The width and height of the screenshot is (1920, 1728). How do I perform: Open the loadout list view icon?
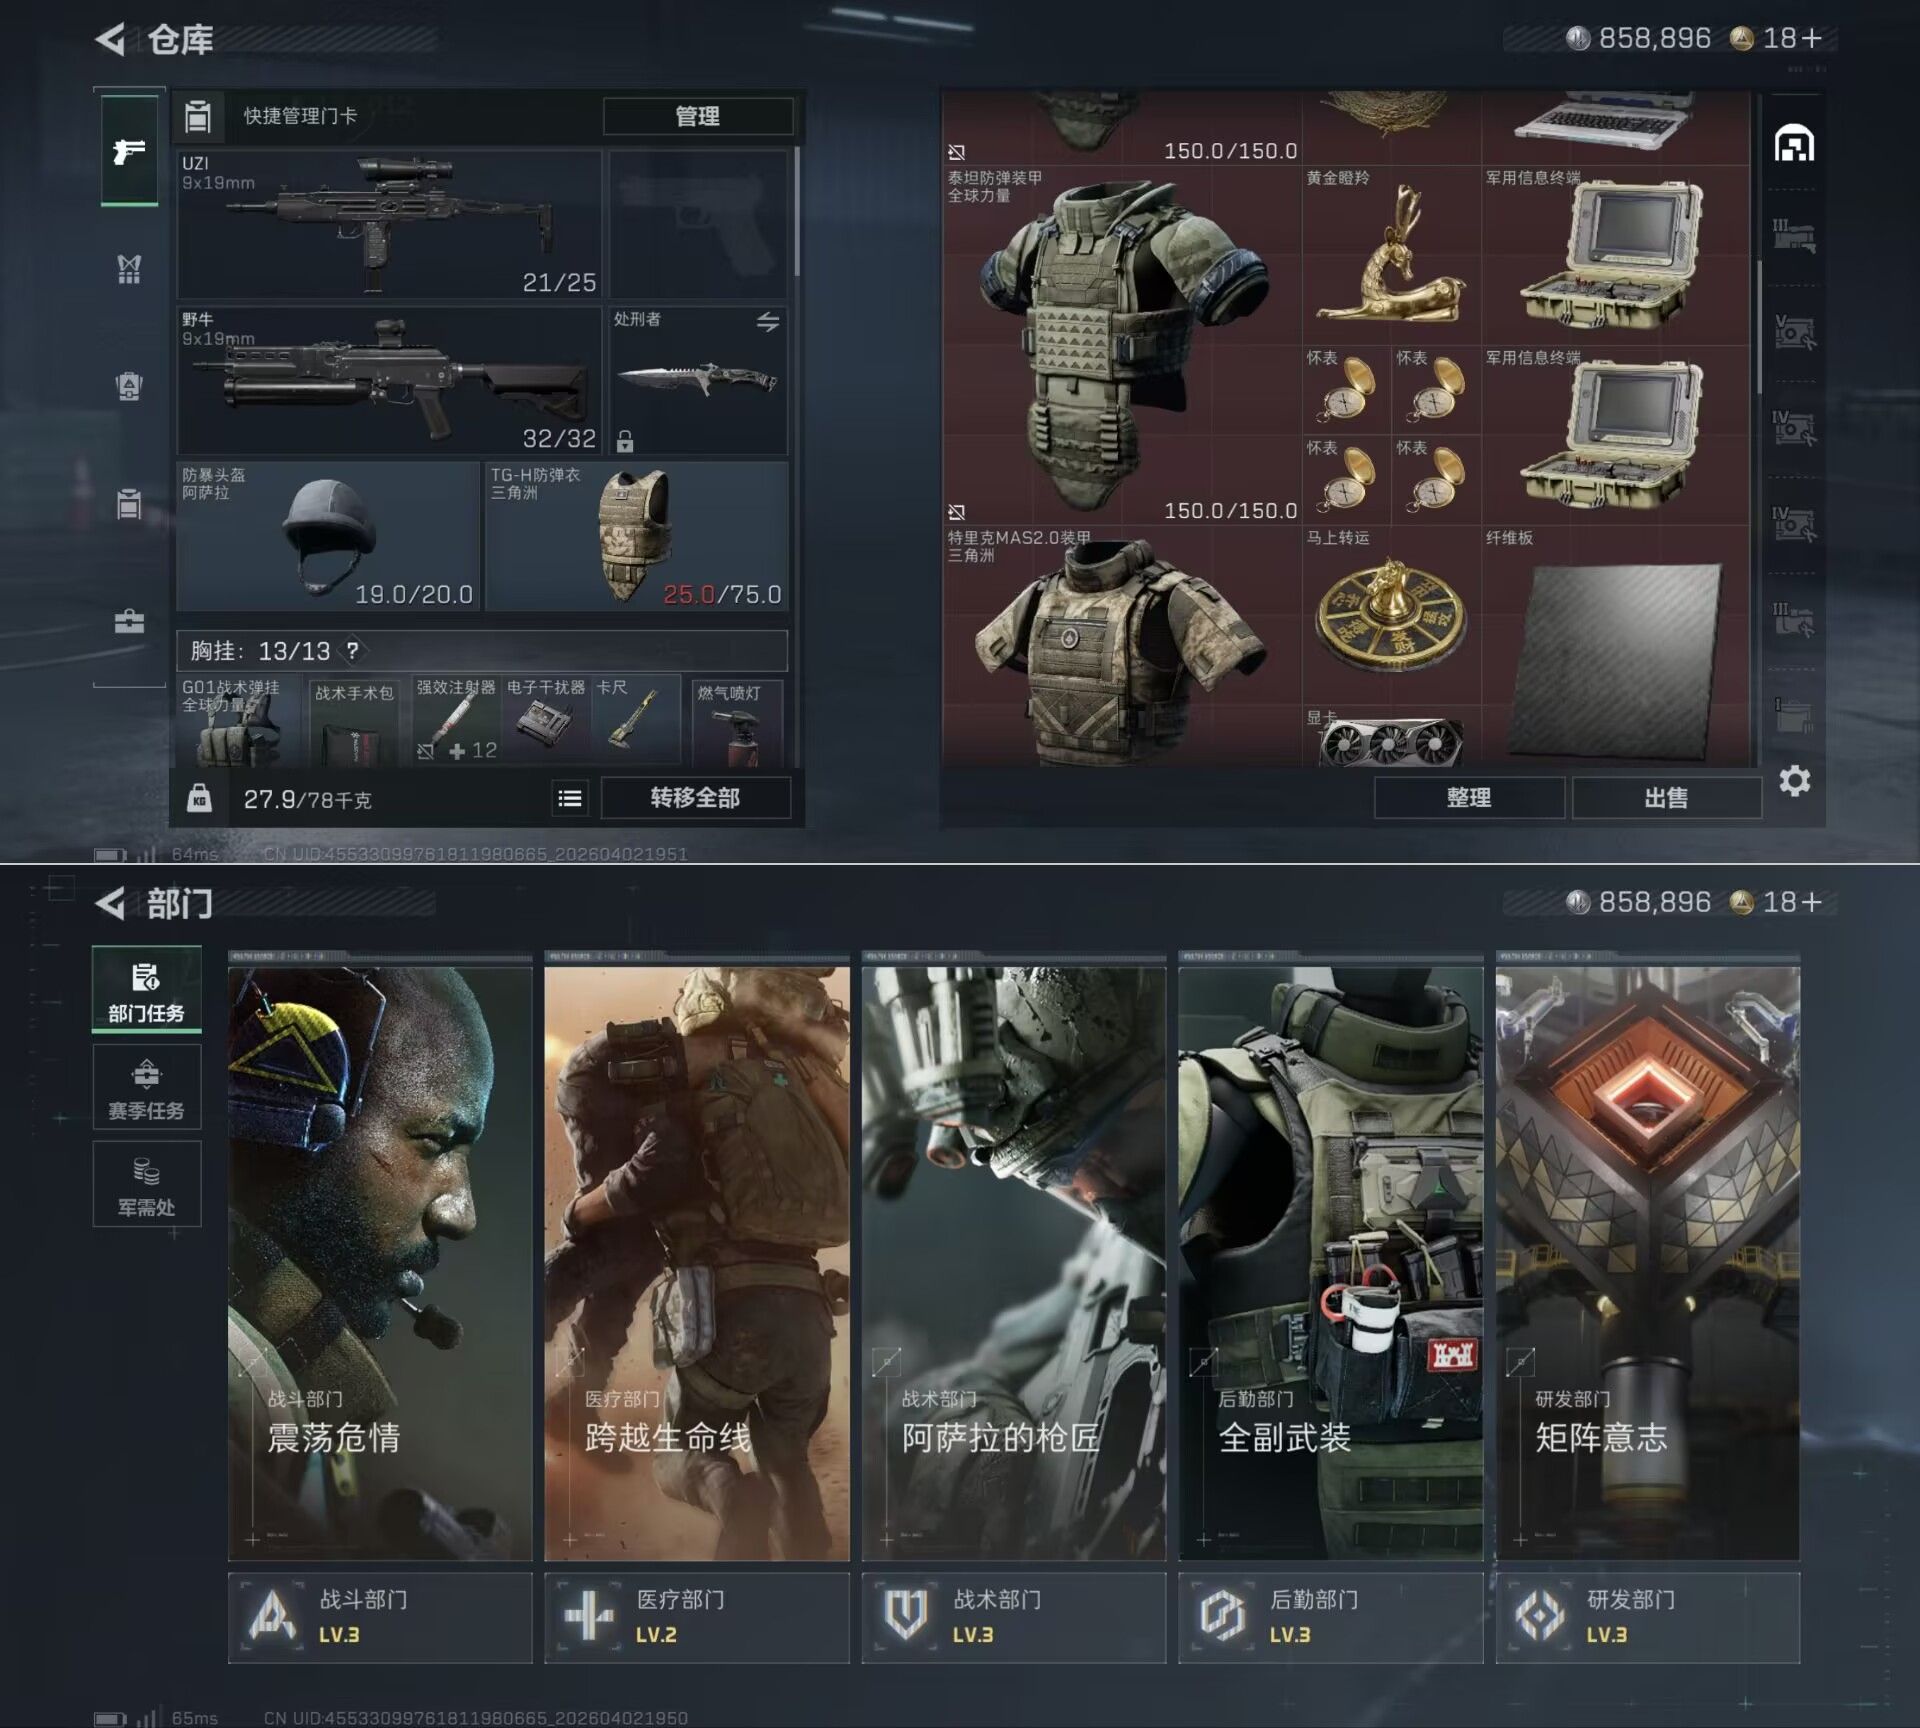[x=570, y=798]
